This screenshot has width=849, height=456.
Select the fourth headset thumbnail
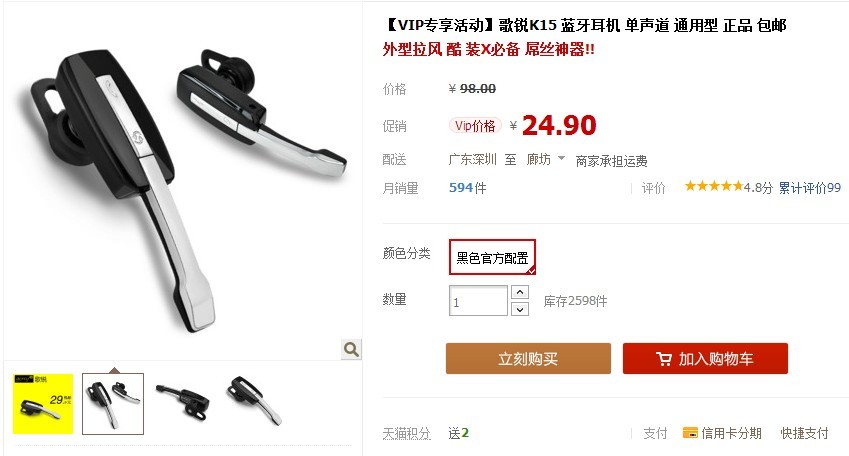tap(253, 403)
